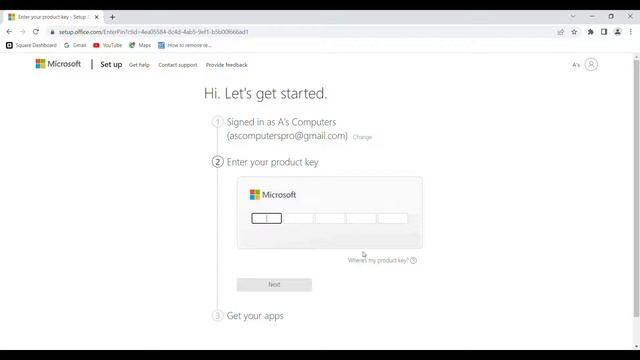640x360 pixels.
Task: Go back using the browser back arrow
Action: point(9,32)
